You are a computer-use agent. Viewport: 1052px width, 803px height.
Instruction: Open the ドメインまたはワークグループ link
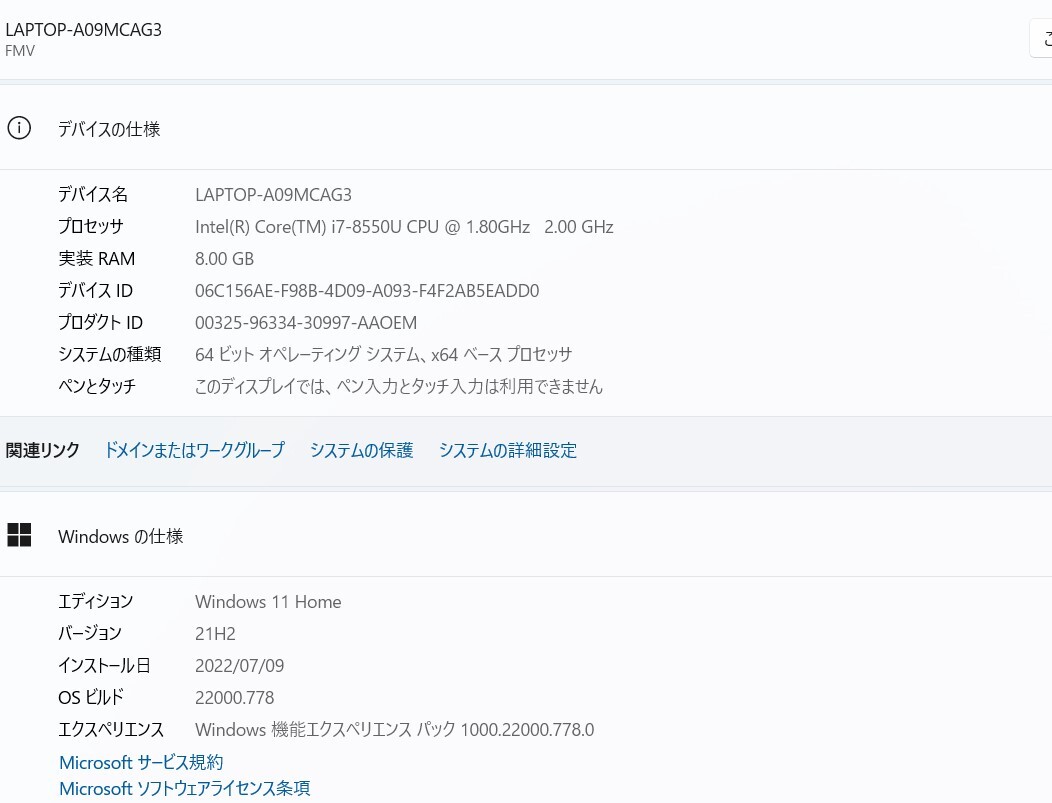(195, 450)
